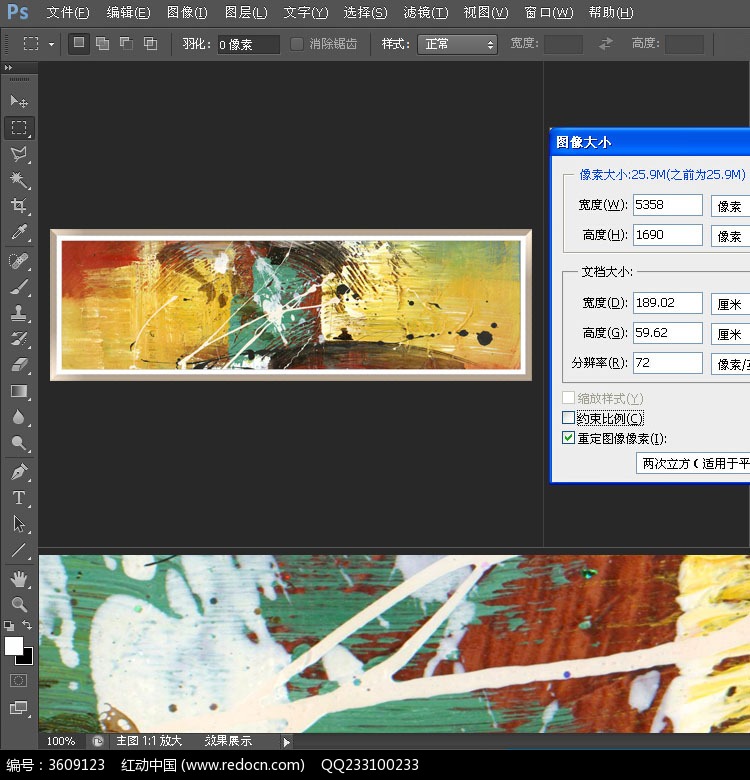750x780 pixels.
Task: Select the Rectangular Marquee tool in toolbox
Action: (x=19, y=128)
